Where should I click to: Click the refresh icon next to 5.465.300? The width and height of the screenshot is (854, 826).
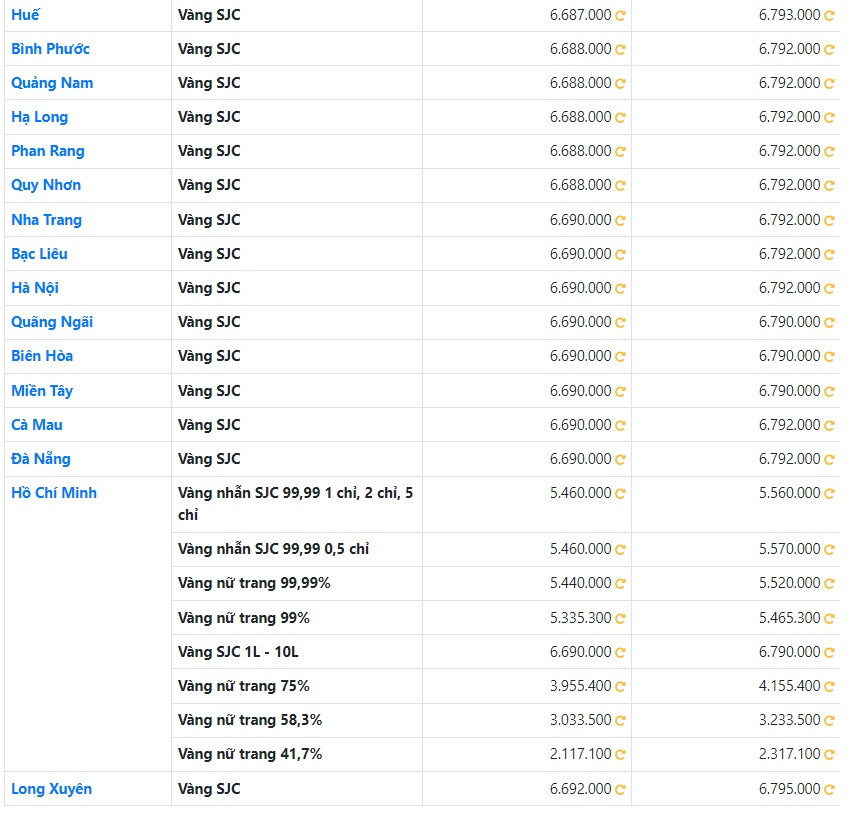click(x=829, y=619)
